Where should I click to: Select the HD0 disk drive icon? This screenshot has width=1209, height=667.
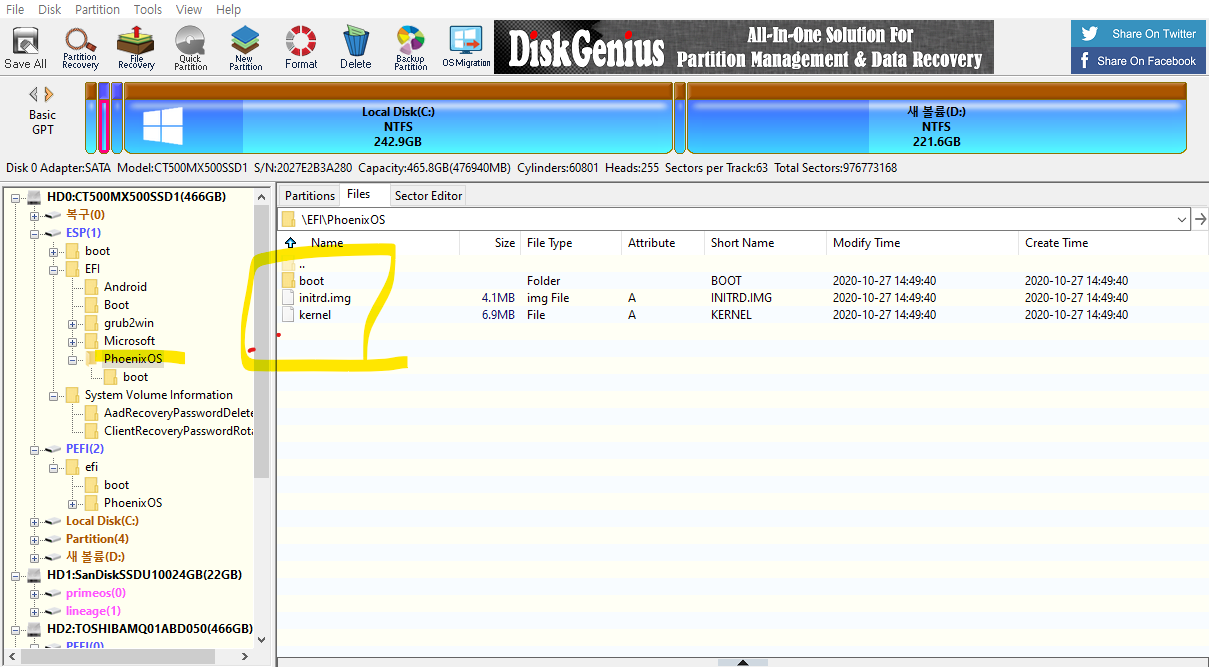[34, 197]
